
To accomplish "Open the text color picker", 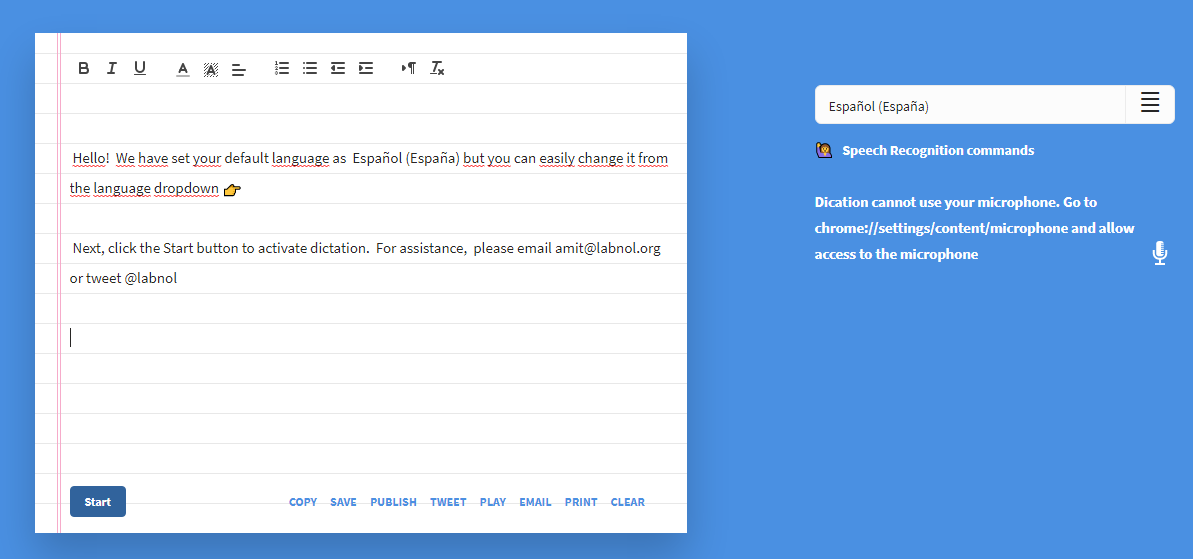I will pyautogui.click(x=183, y=69).
